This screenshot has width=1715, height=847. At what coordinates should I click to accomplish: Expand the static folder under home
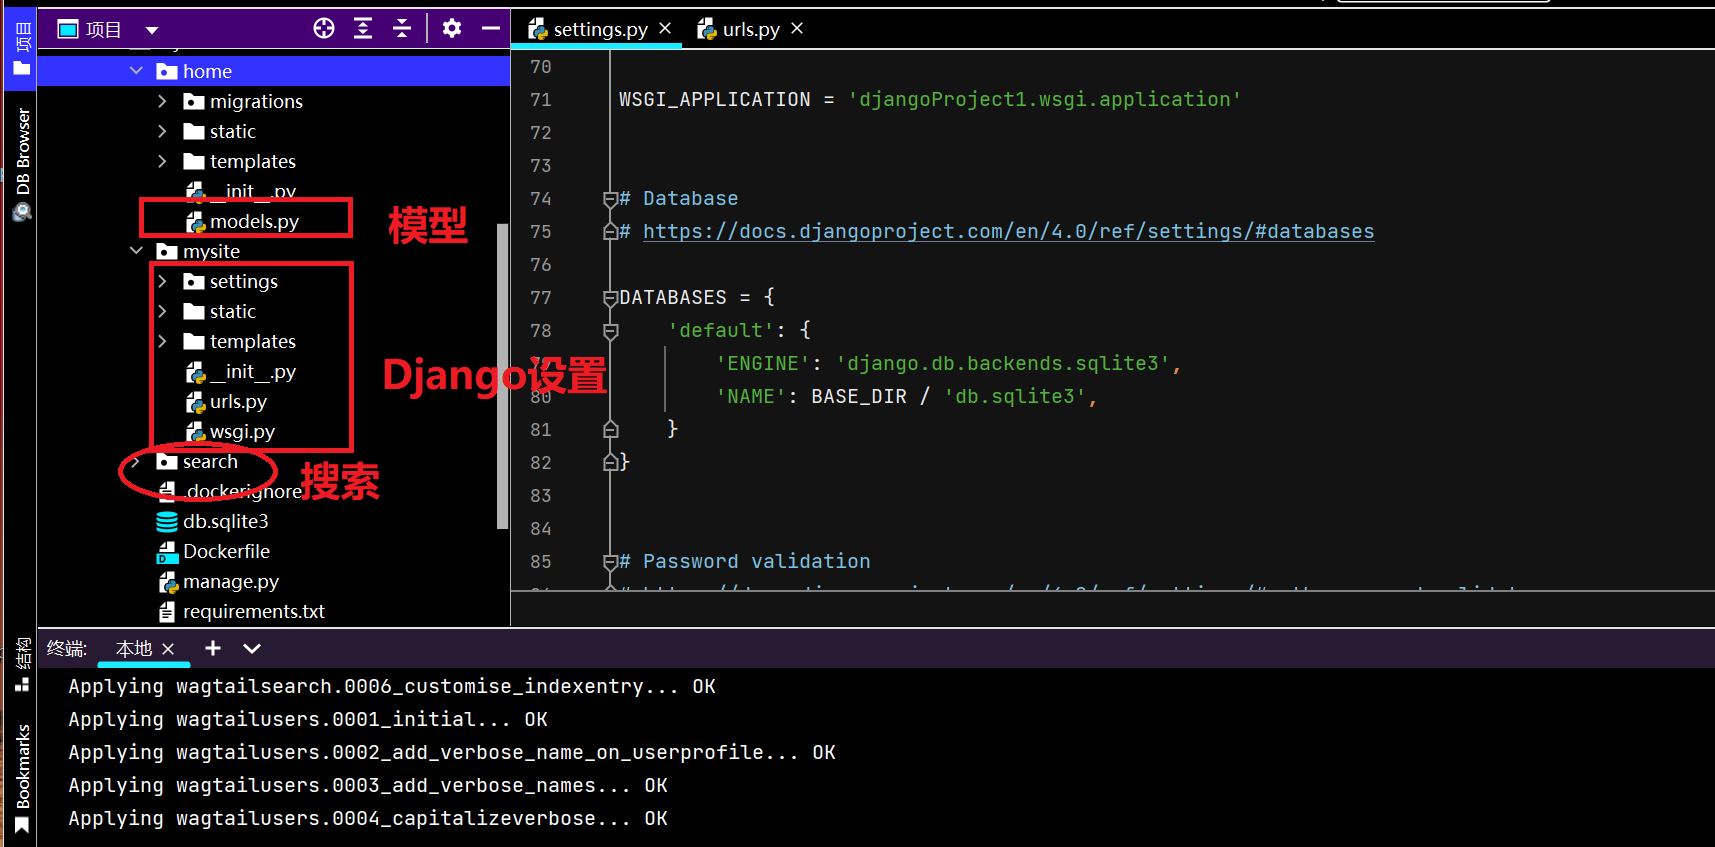[162, 131]
